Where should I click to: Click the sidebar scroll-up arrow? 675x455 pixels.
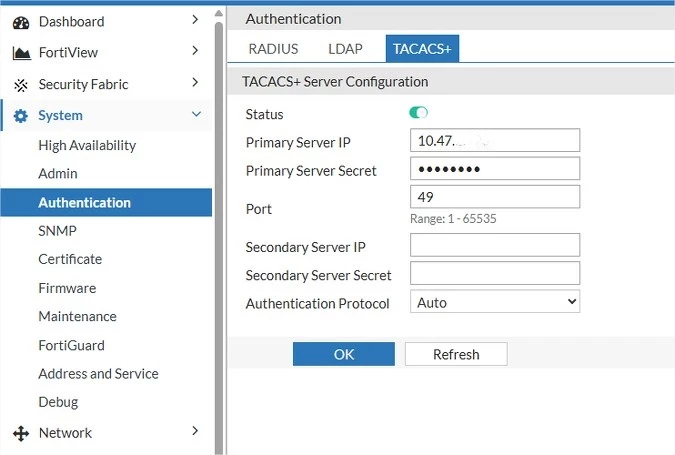click(x=219, y=13)
